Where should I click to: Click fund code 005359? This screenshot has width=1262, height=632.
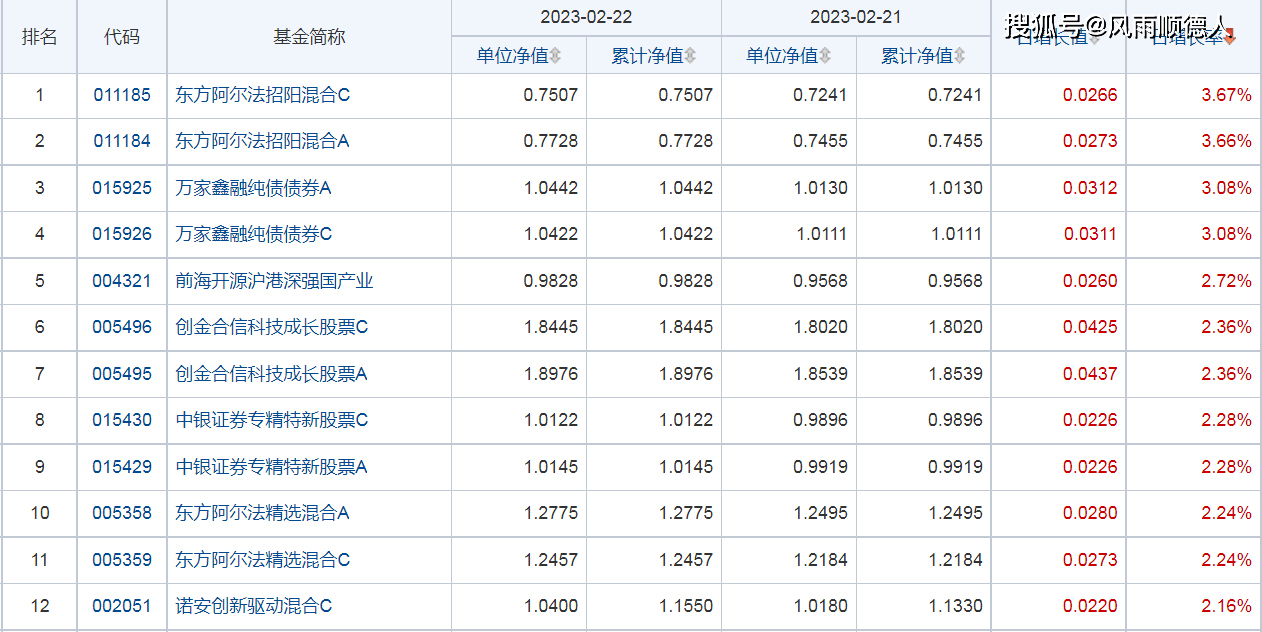(x=122, y=560)
